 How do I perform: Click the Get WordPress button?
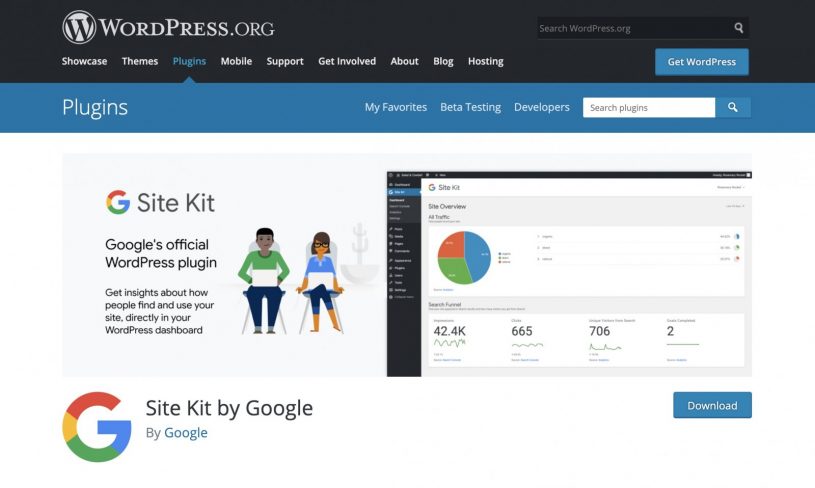pyautogui.click(x=702, y=62)
